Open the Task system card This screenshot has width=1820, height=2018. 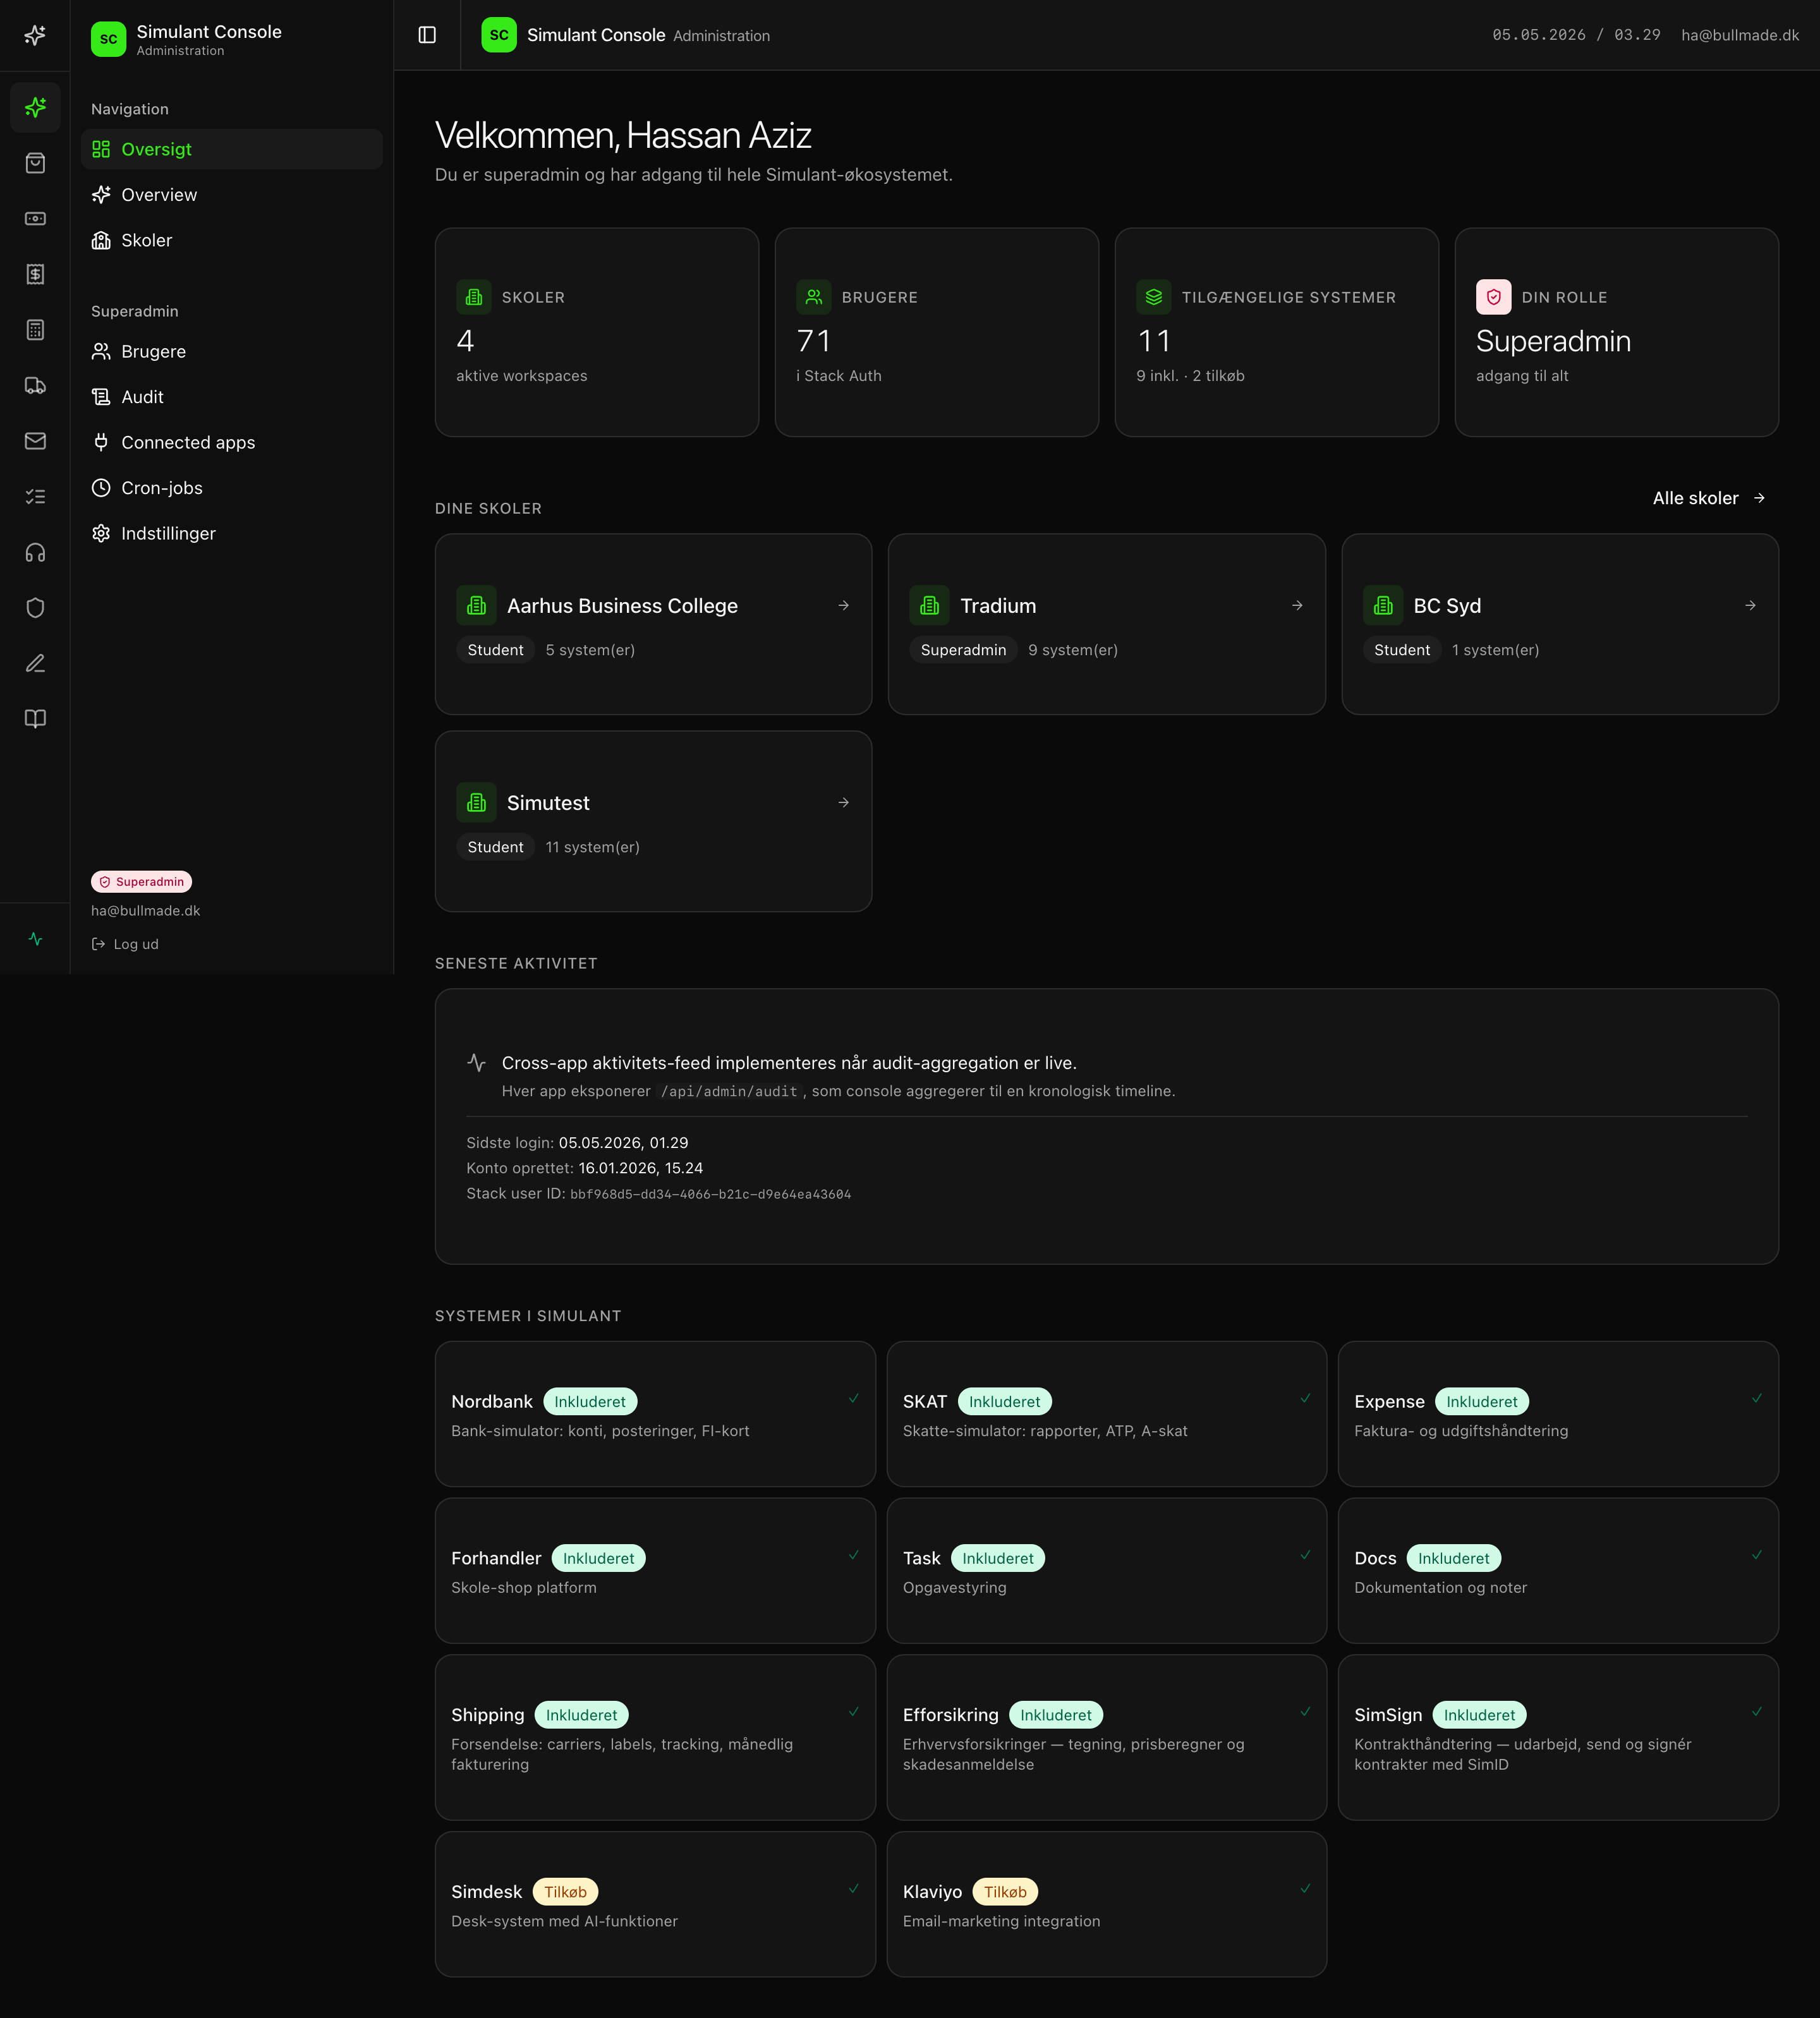(1107, 1570)
